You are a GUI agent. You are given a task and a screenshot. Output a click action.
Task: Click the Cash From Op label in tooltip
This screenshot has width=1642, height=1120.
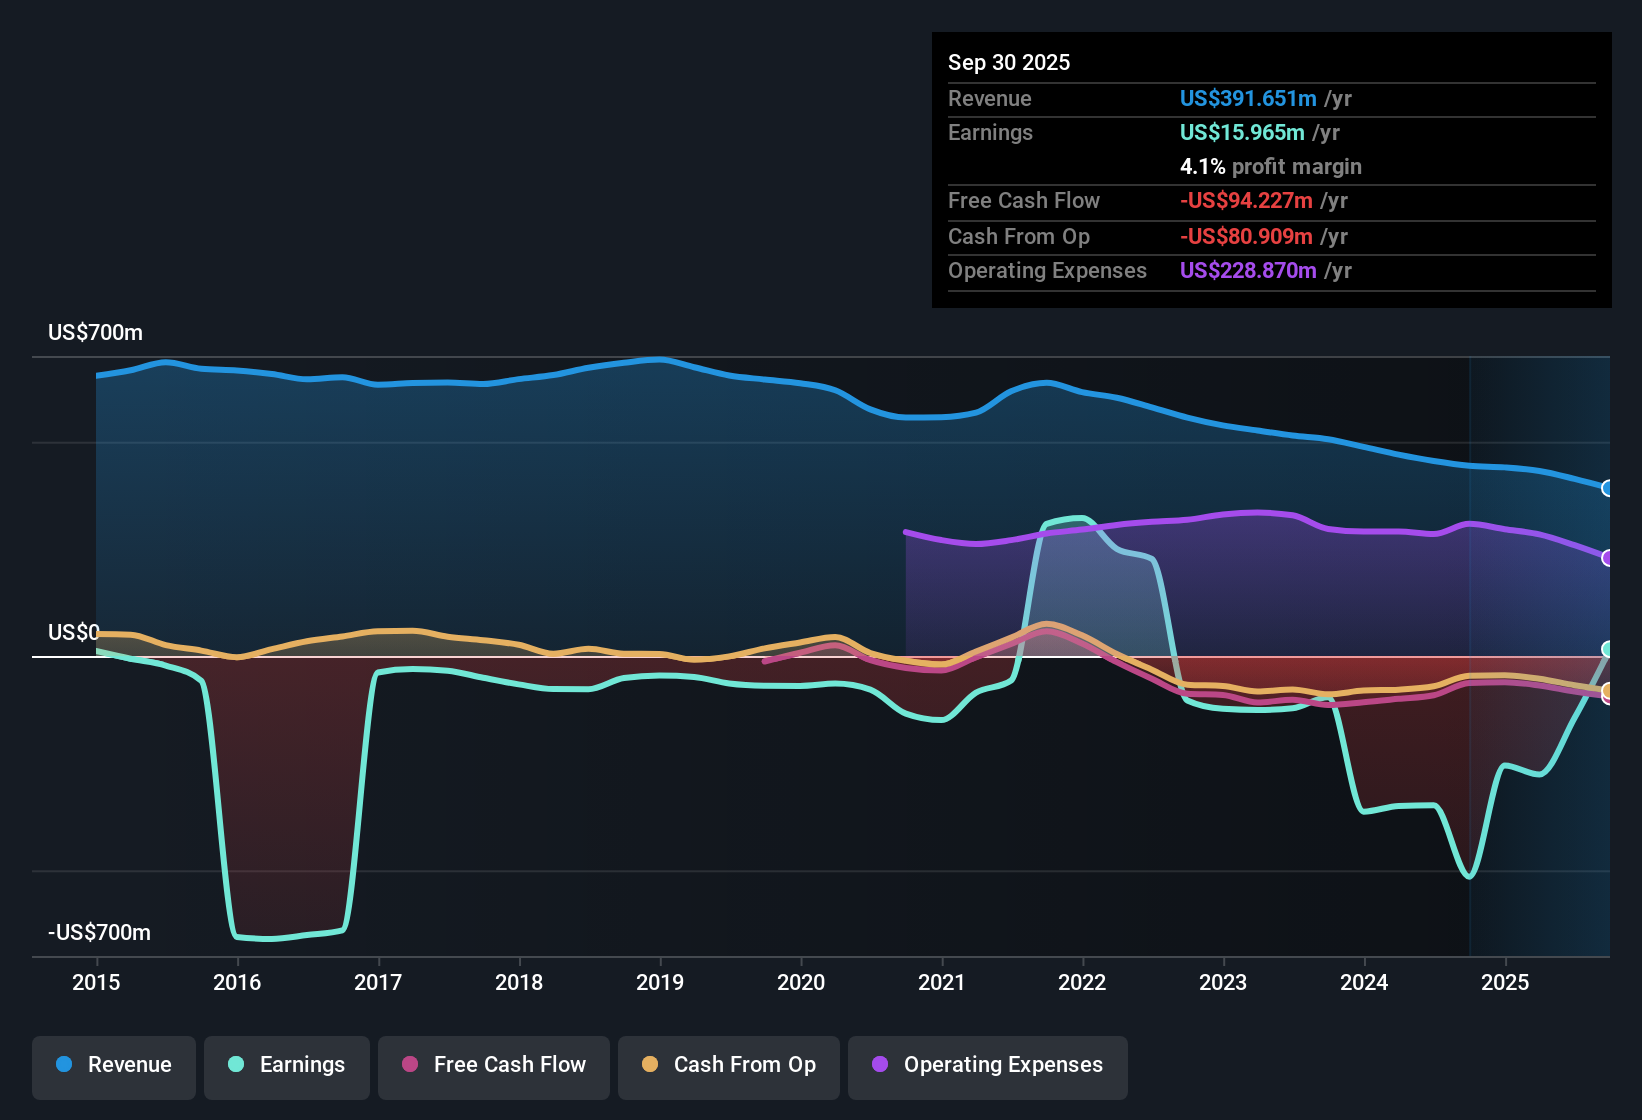pos(1019,237)
